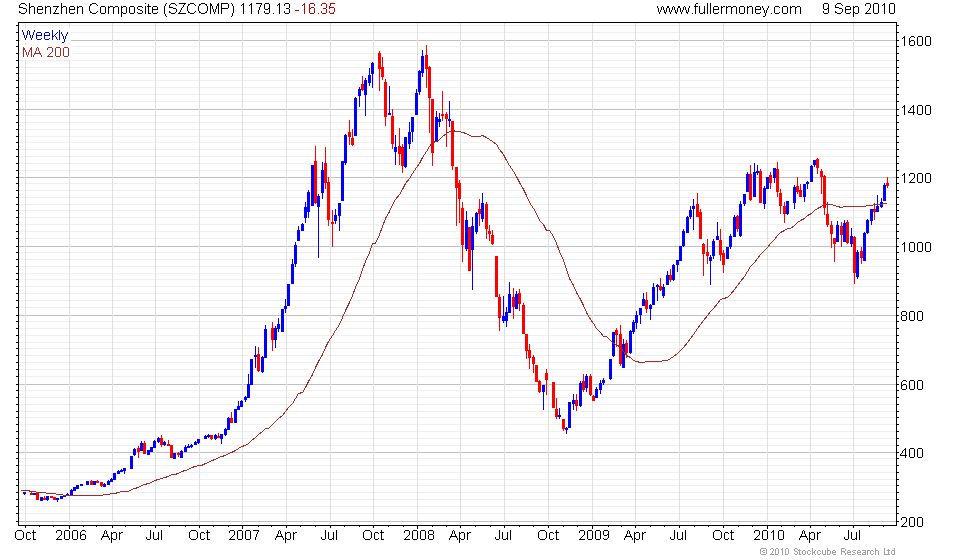
Task: Click the 600 y-axis label
Action: pyautogui.click(x=912, y=385)
